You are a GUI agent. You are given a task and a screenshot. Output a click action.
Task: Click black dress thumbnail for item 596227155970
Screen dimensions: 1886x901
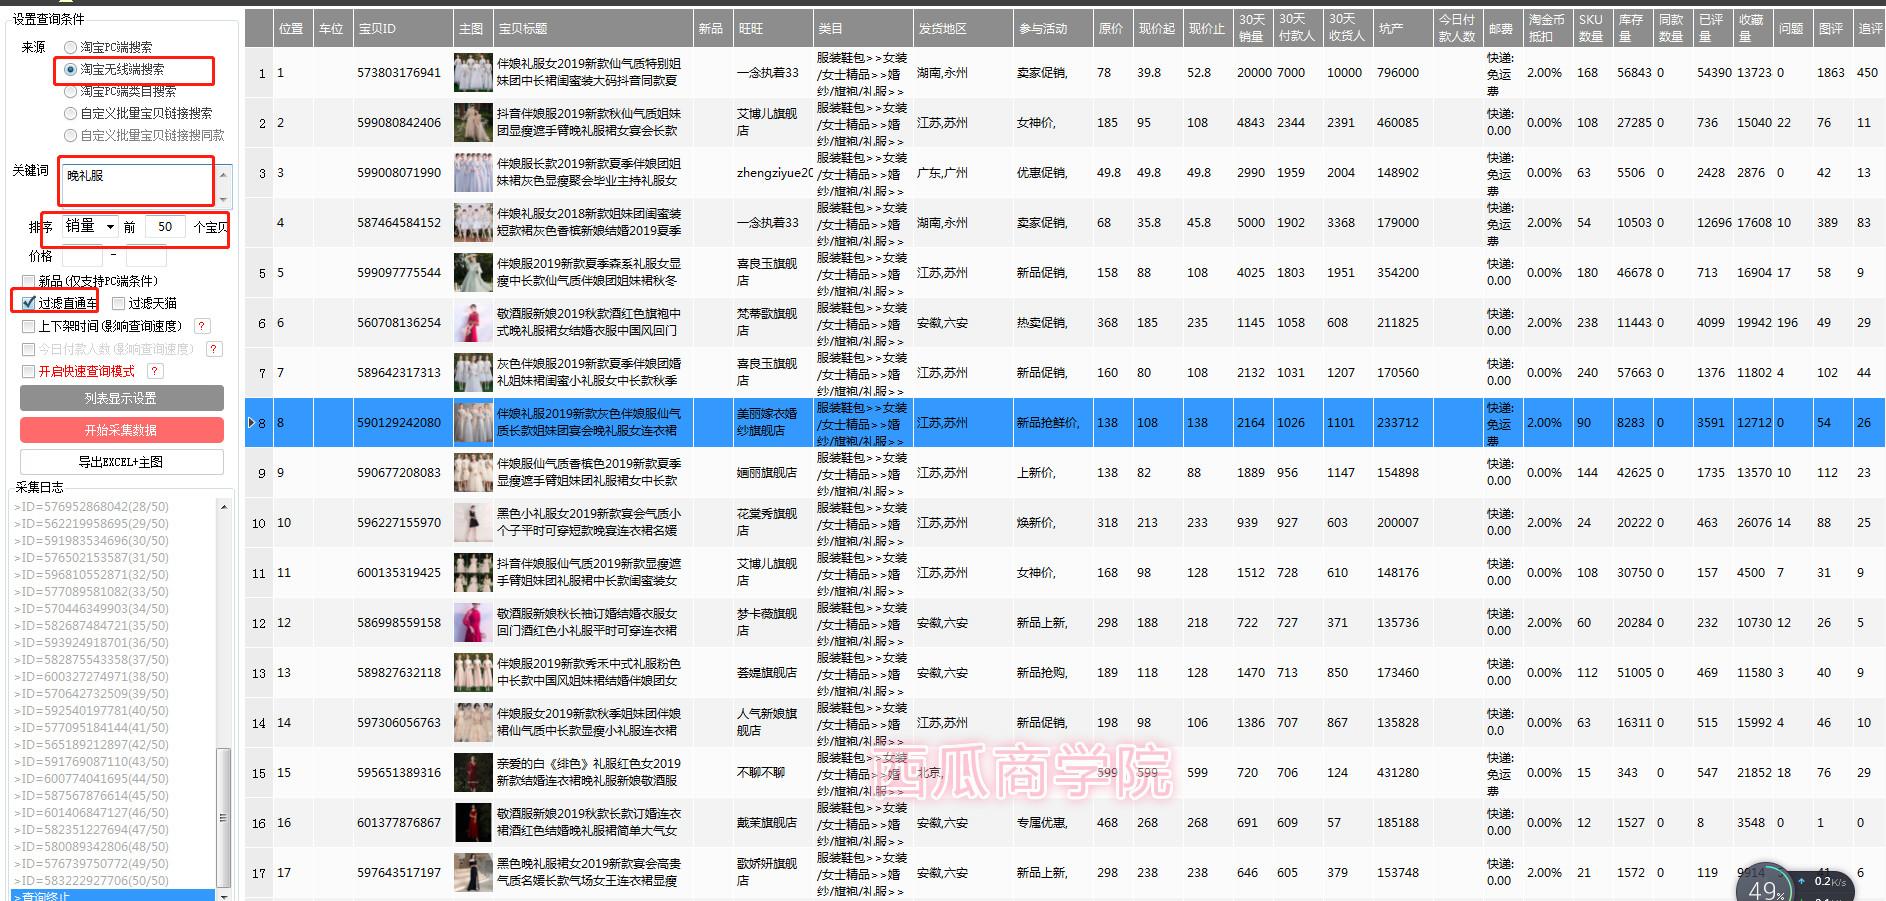pos(473,523)
